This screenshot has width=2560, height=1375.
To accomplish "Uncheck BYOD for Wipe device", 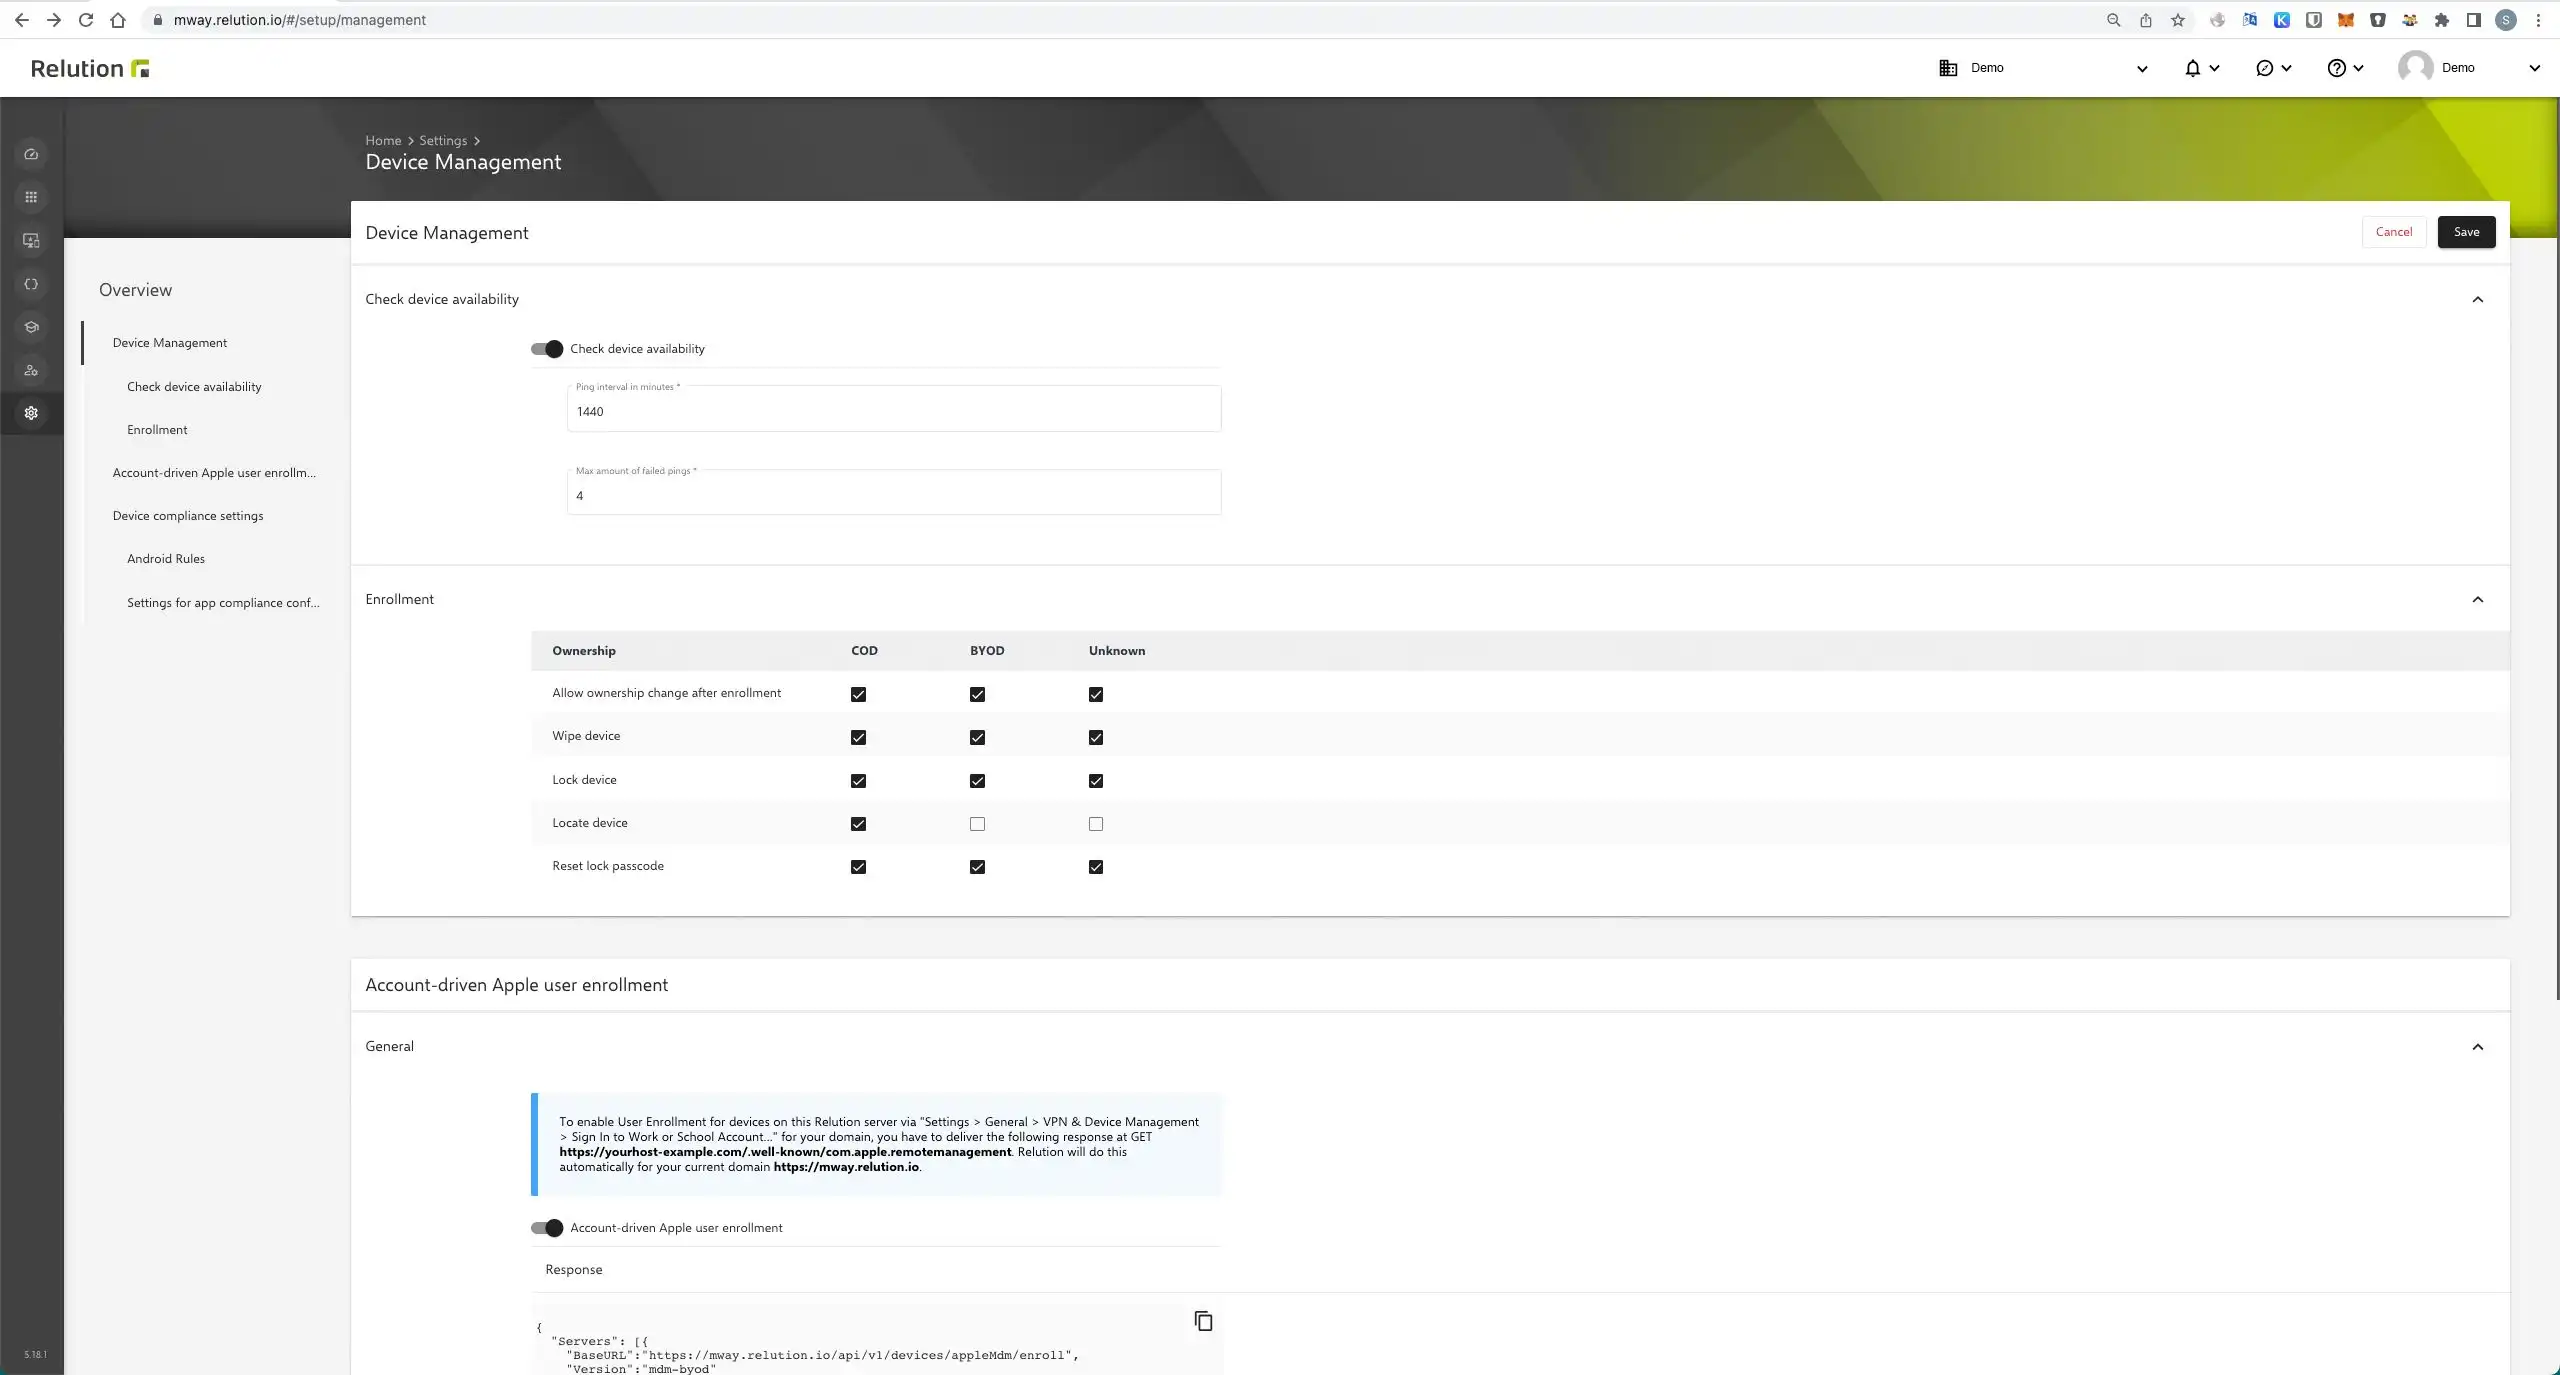I will click(x=977, y=737).
